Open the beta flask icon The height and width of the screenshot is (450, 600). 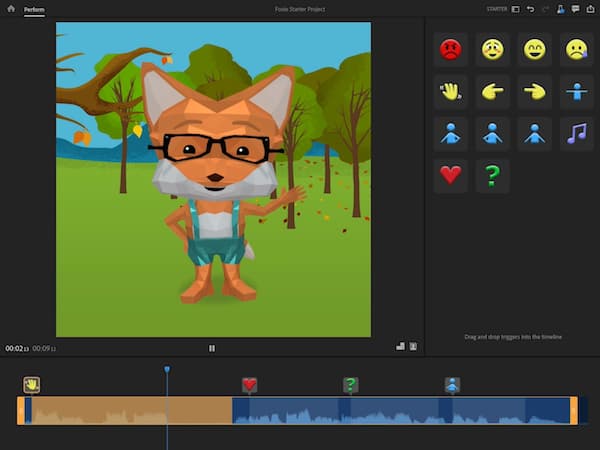(561, 9)
